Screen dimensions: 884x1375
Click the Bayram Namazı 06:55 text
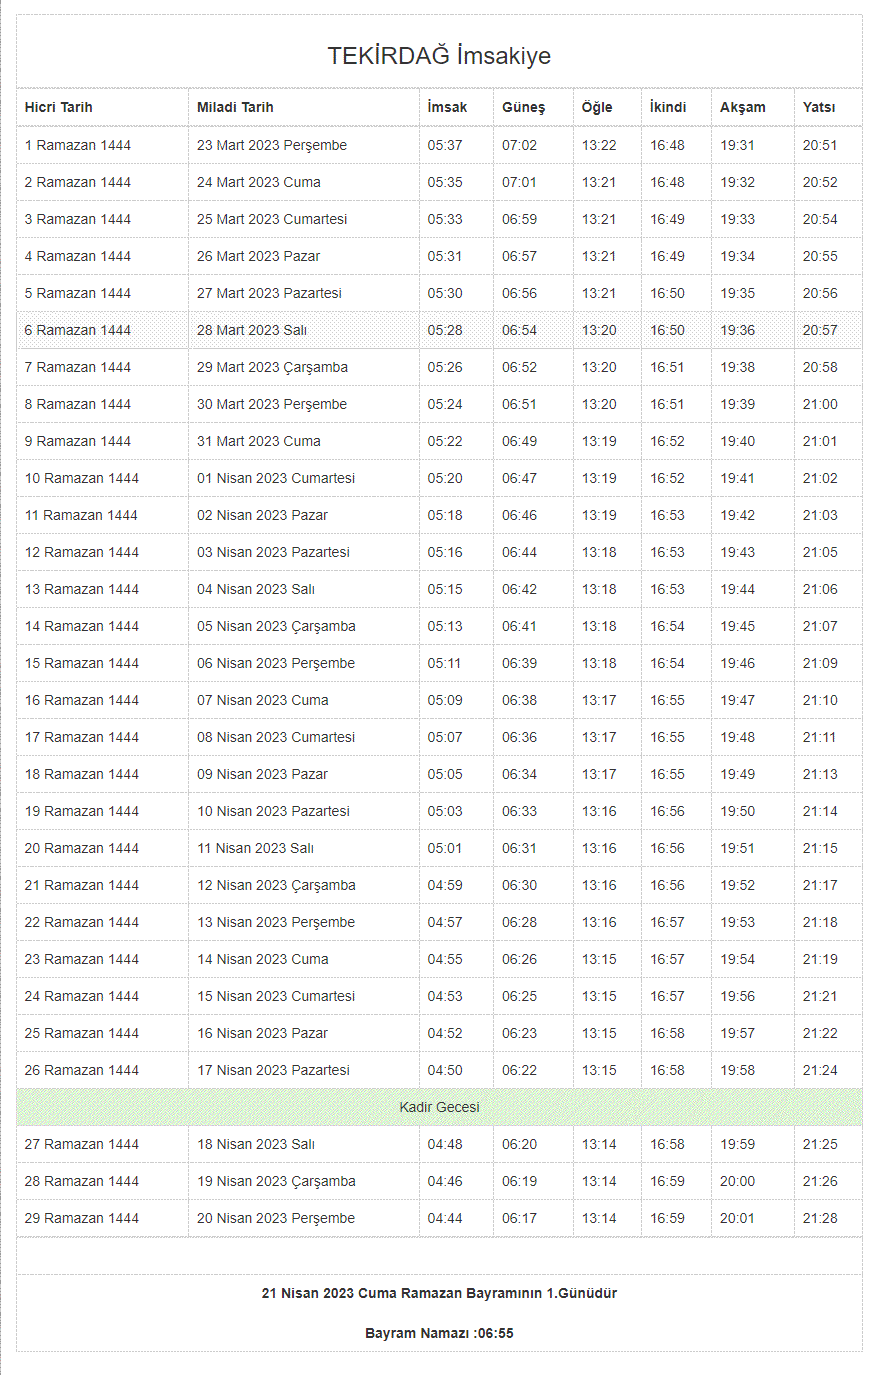439,1333
